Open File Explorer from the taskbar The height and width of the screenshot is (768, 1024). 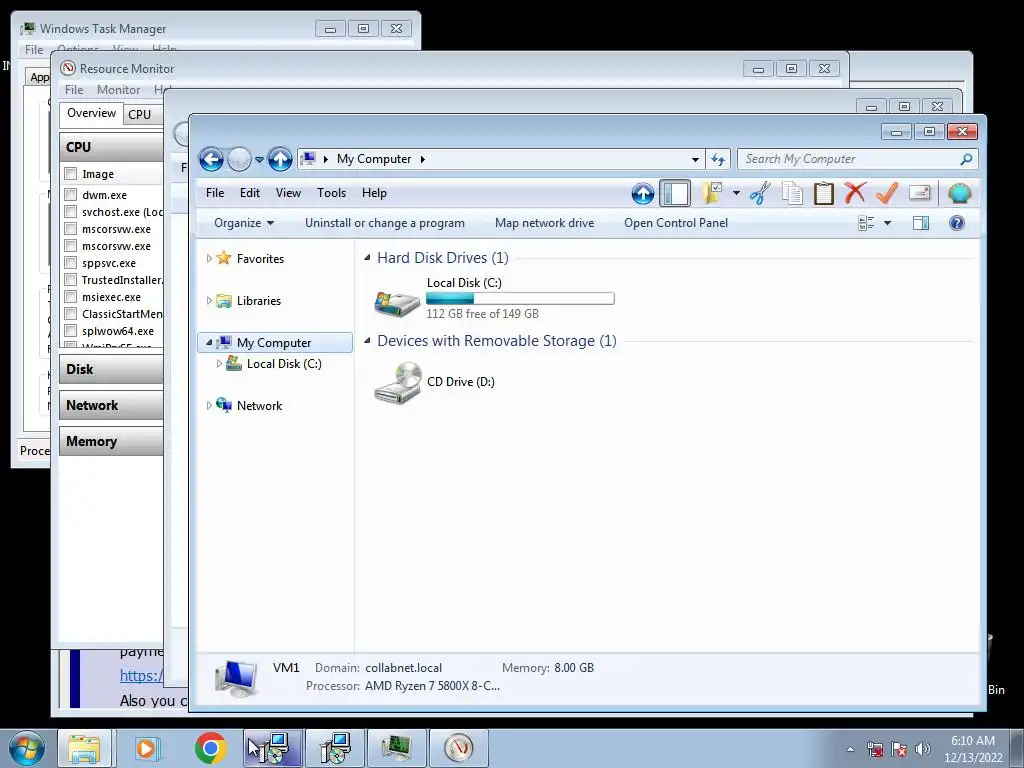click(84, 748)
